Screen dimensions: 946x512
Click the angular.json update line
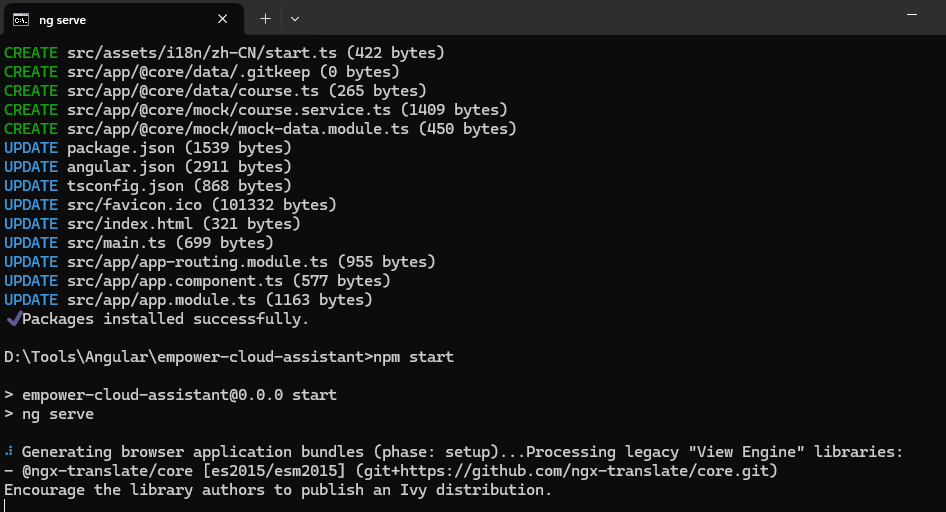point(148,167)
